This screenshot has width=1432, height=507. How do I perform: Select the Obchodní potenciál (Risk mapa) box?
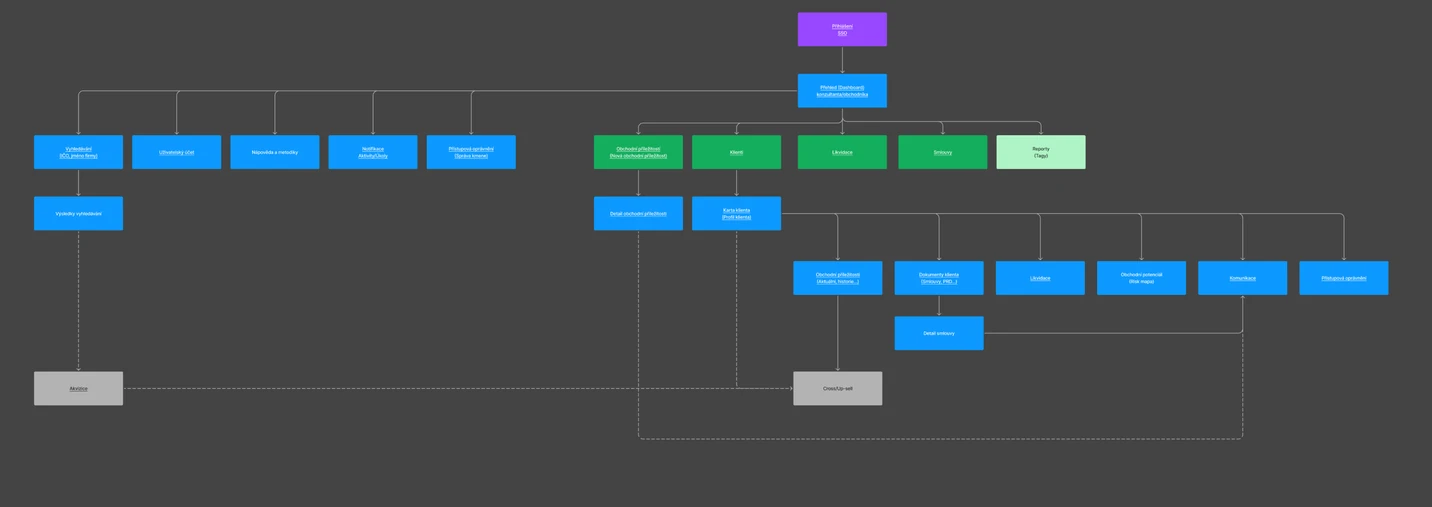[1141, 278]
